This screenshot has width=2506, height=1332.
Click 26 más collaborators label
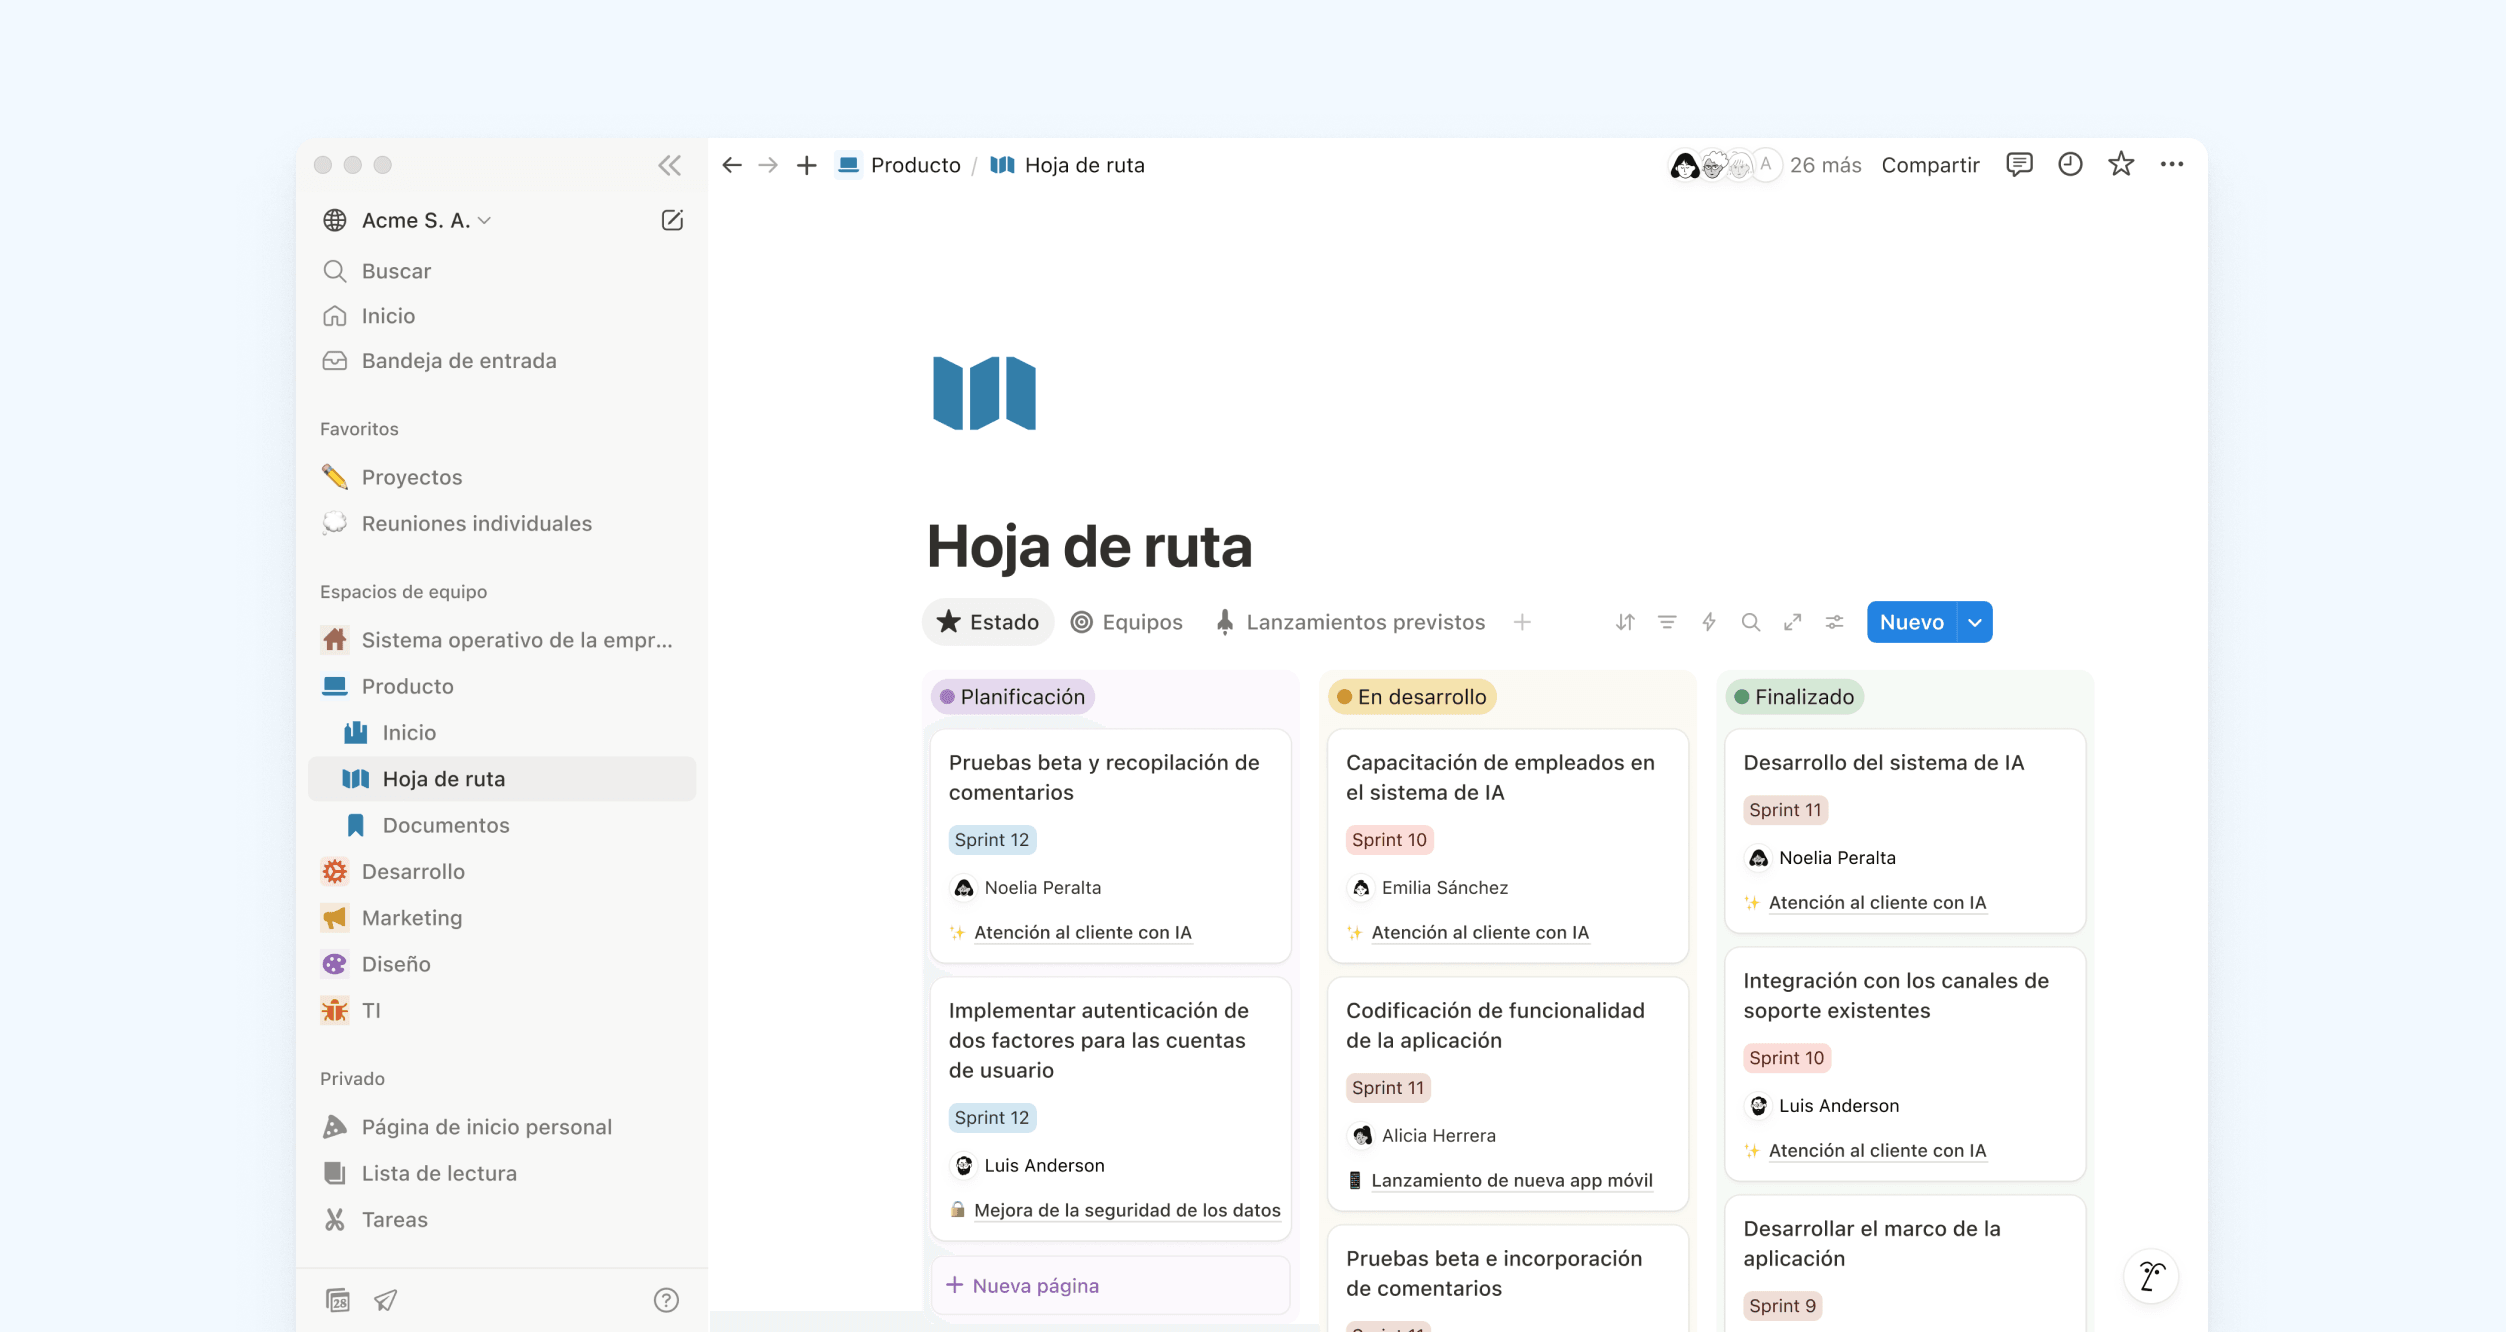(1825, 165)
